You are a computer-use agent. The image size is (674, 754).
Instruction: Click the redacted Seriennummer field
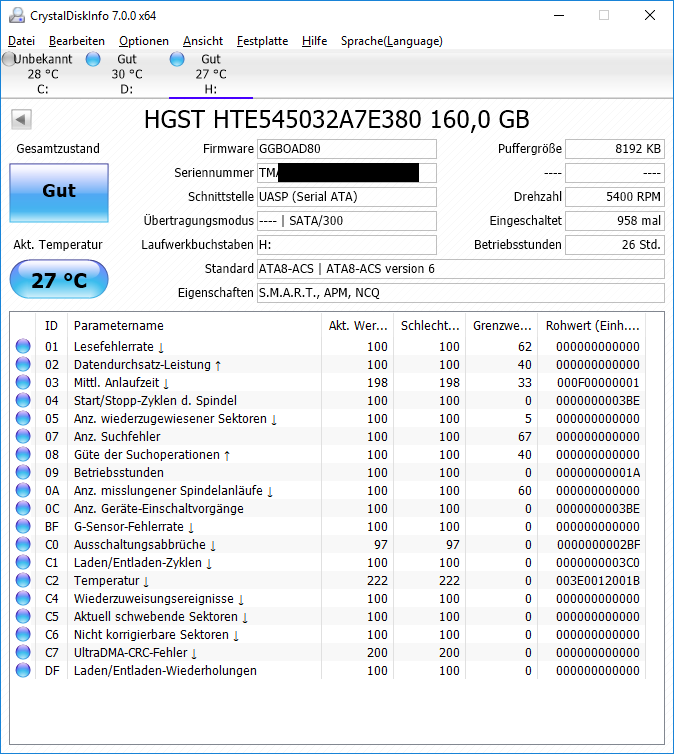pos(347,173)
